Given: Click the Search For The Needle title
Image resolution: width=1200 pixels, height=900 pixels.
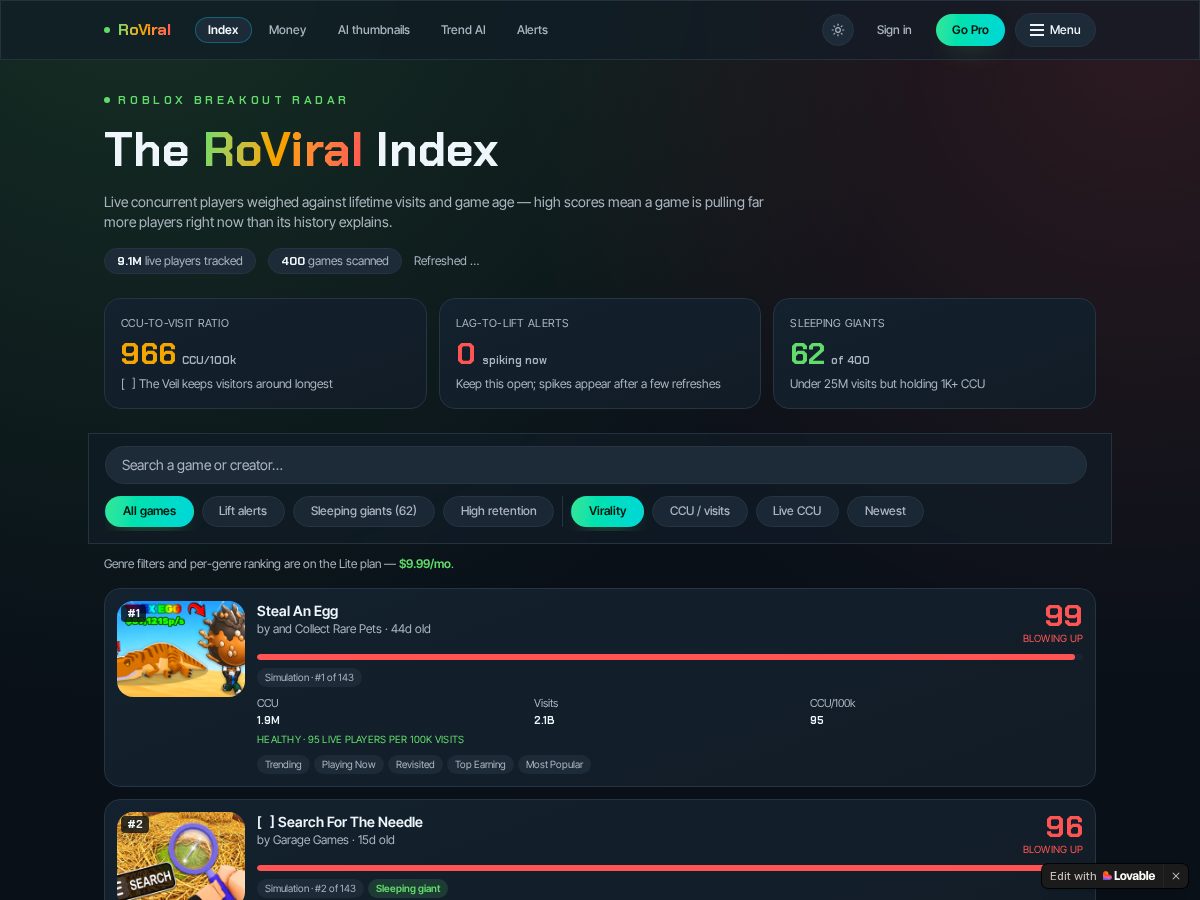Looking at the screenshot, I should point(340,822).
